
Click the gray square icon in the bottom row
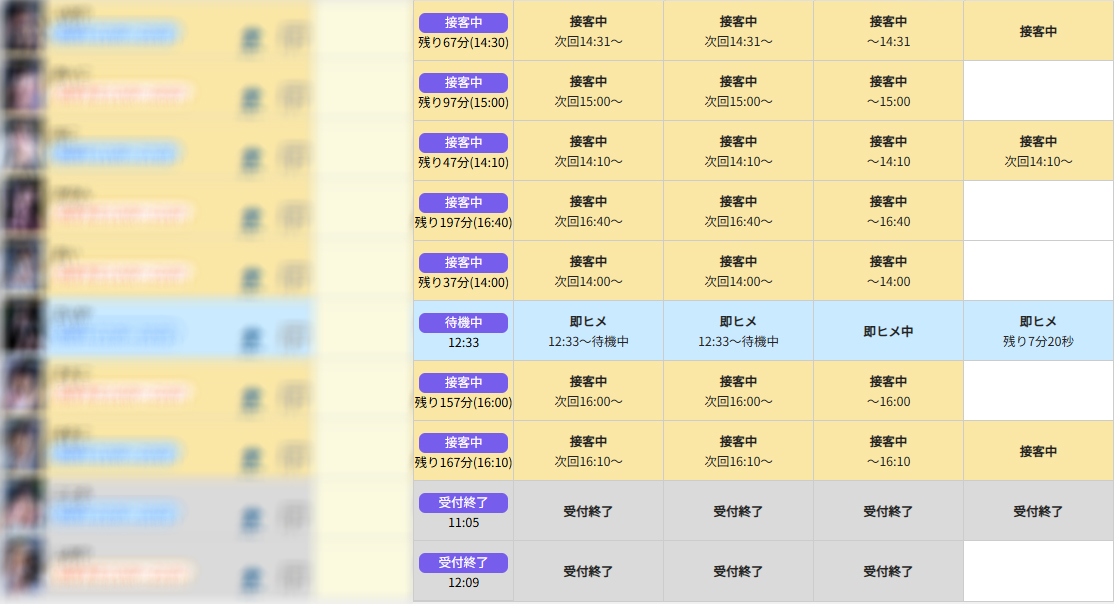(x=291, y=577)
